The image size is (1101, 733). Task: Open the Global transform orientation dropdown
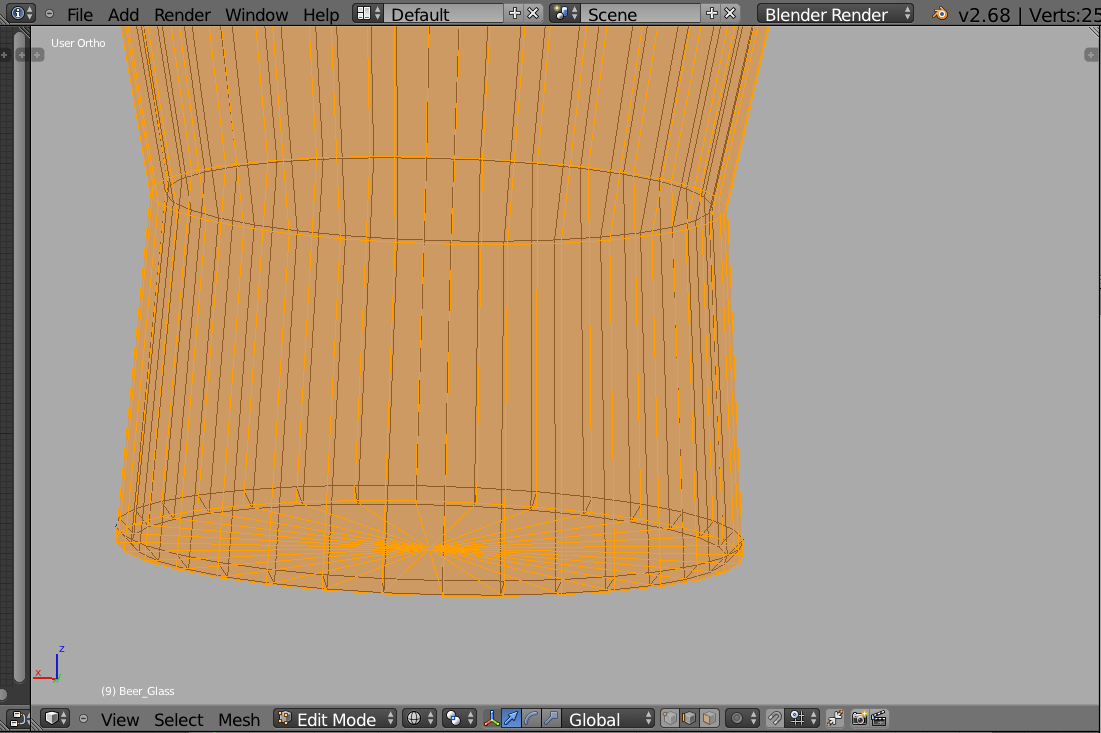597,718
